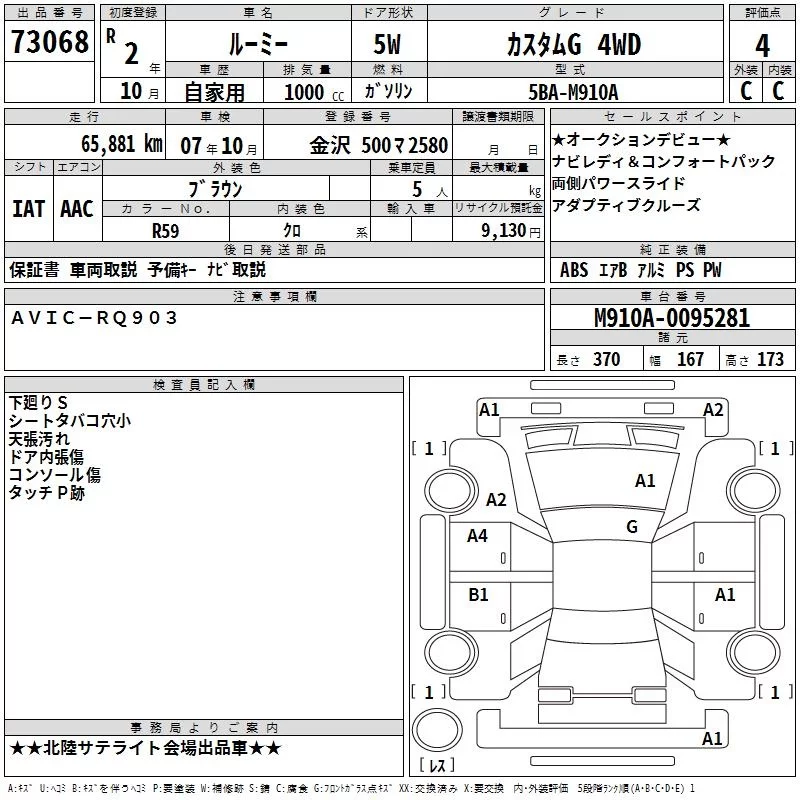Image resolution: width=800 pixels, height=800 pixels.
Task: Click the notes text AVIC-RQ903
Action: tap(94, 318)
